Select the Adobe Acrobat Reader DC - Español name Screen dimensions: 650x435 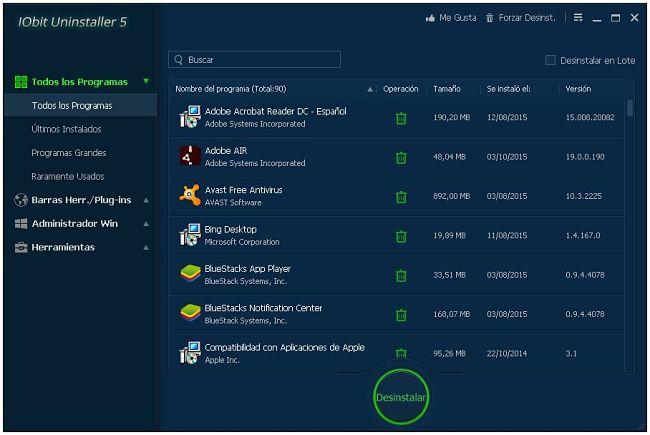pyautogui.click(x=275, y=112)
